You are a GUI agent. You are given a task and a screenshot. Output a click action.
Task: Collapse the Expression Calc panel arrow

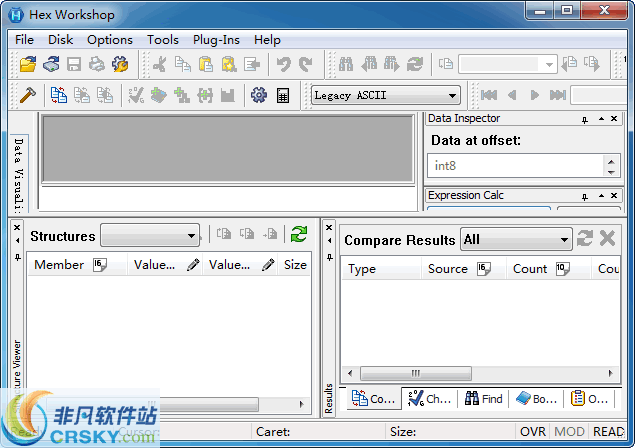[601, 196]
